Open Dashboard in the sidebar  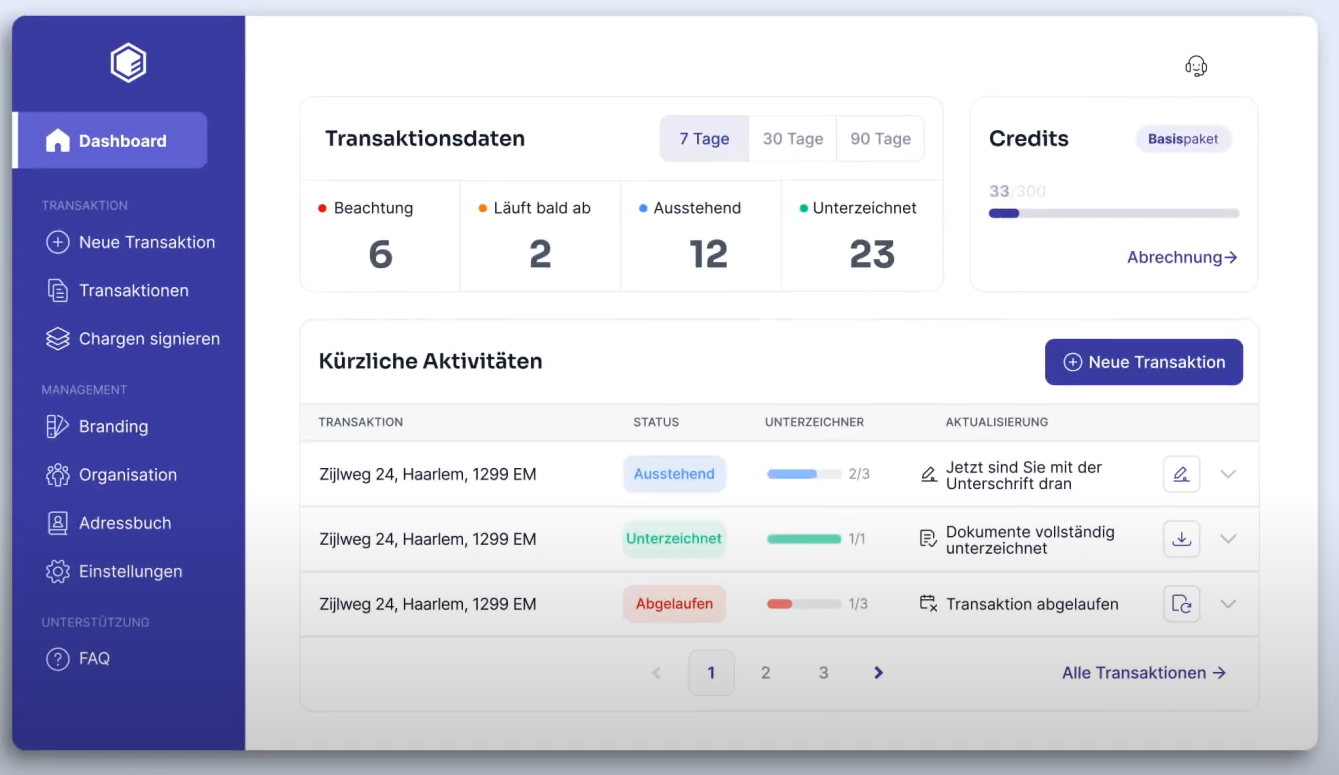point(110,141)
